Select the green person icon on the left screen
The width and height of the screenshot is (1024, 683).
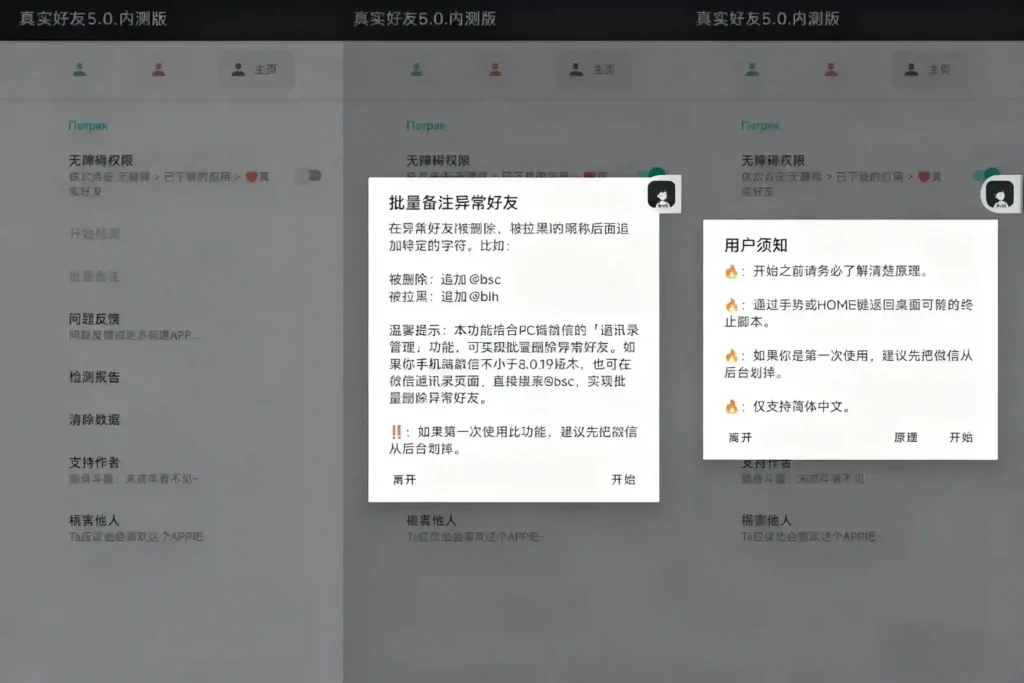[81, 70]
